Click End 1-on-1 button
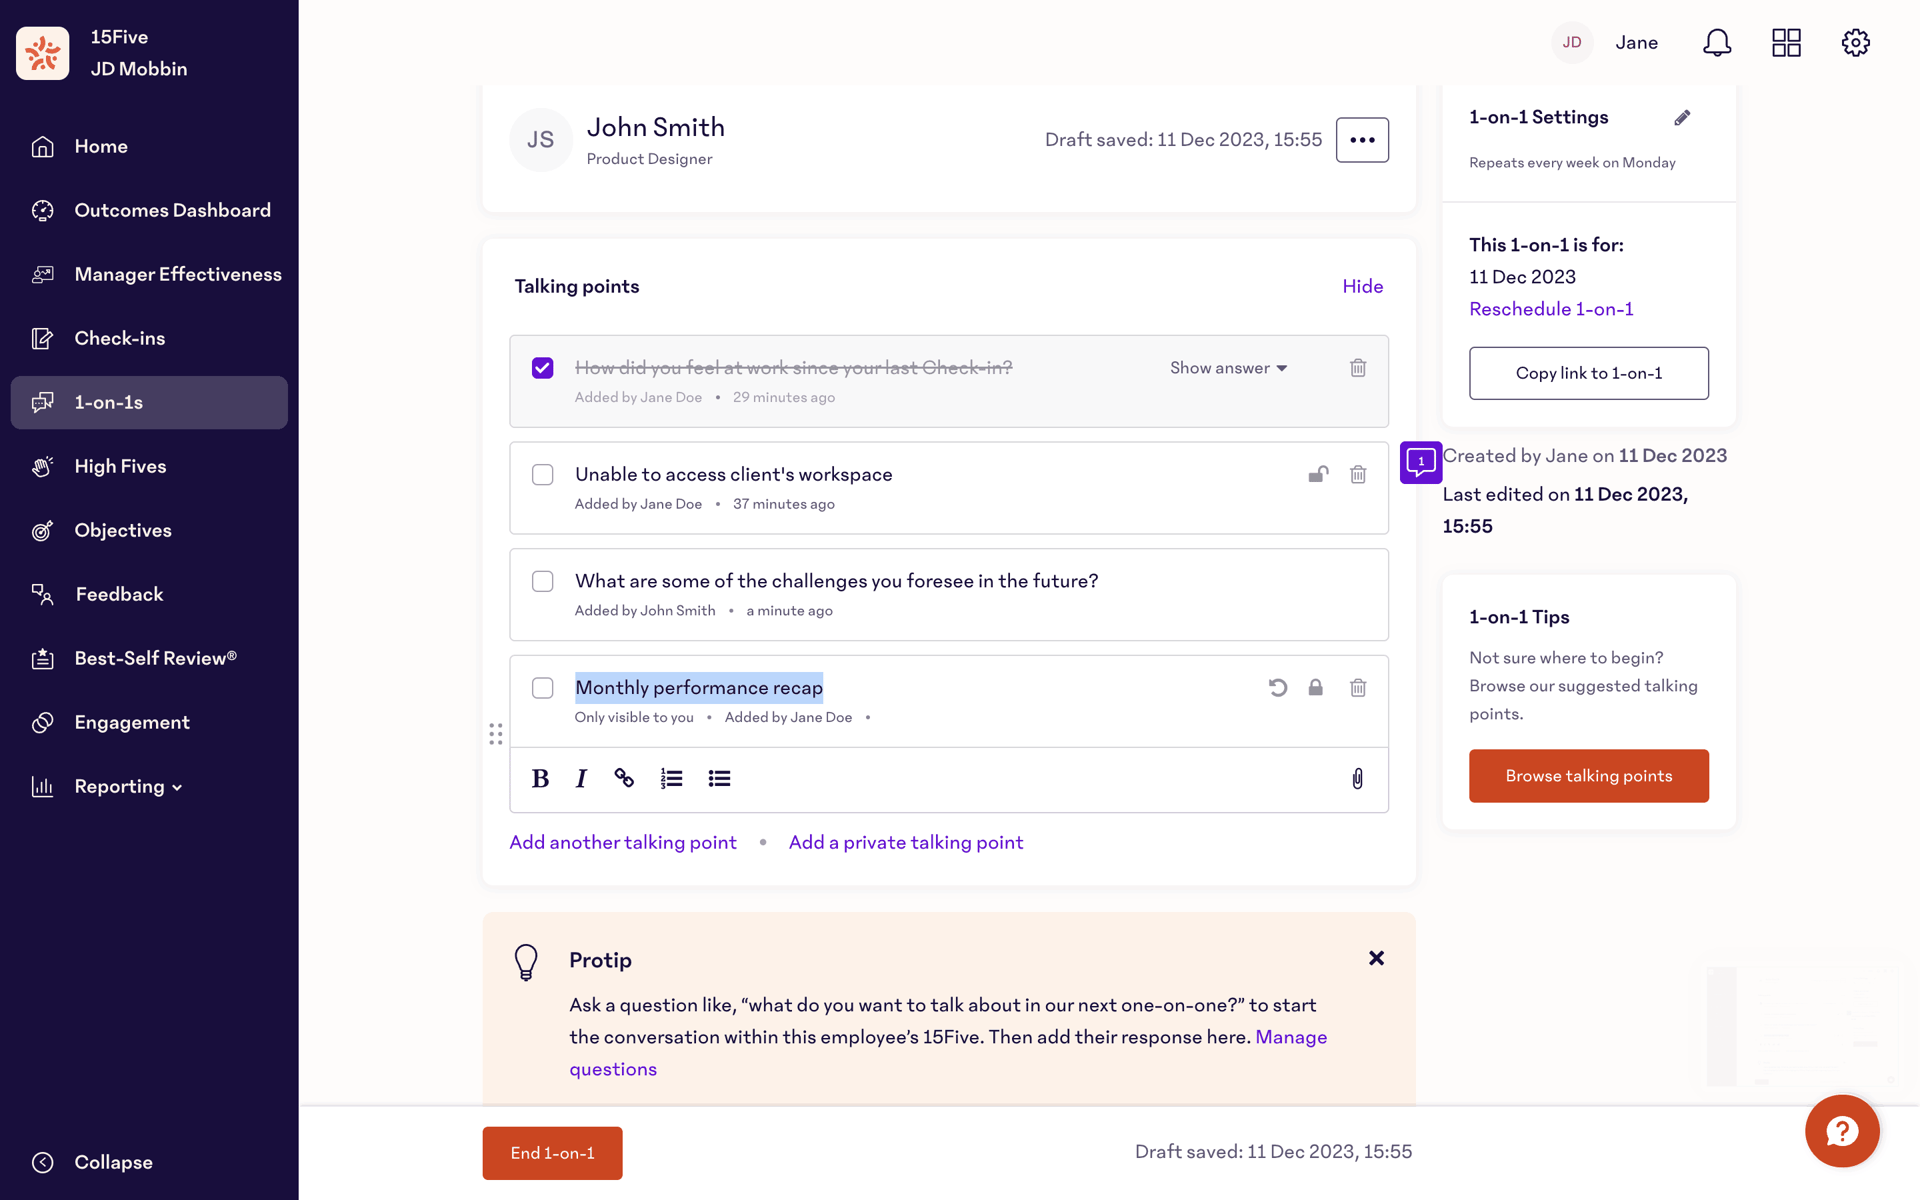 coord(552,1153)
